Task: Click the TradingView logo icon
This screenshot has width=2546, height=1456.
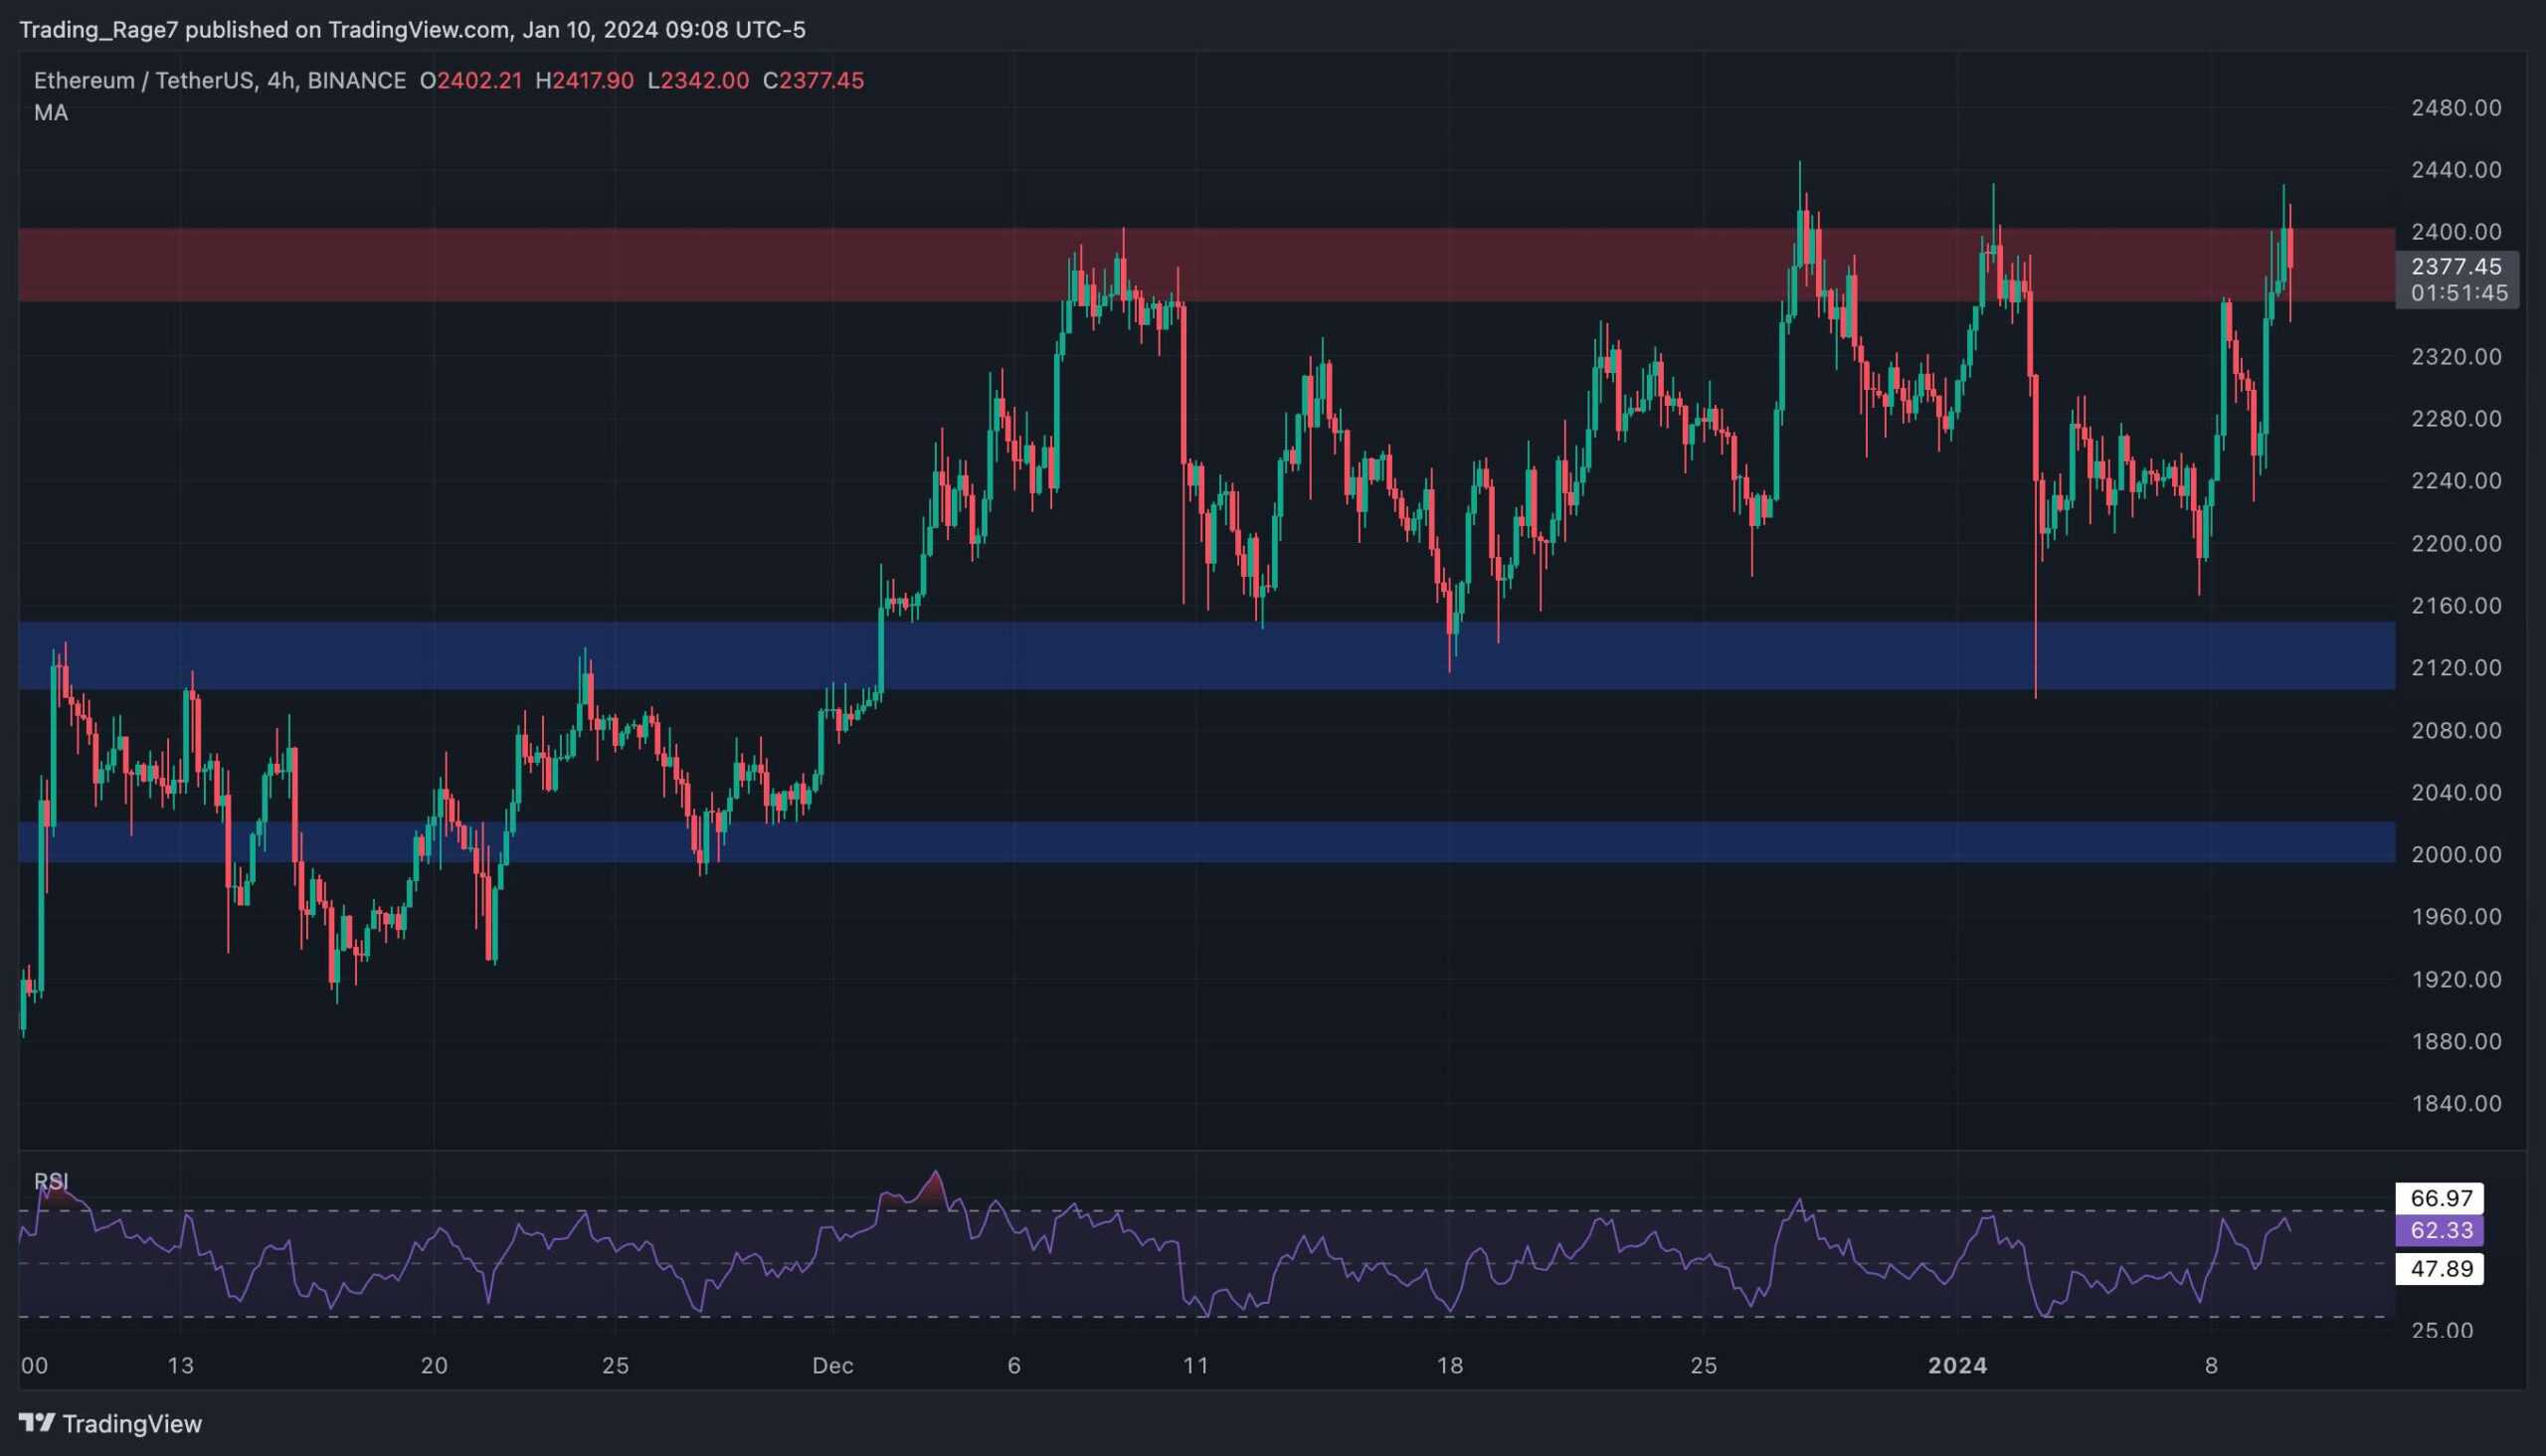Action: click(38, 1423)
